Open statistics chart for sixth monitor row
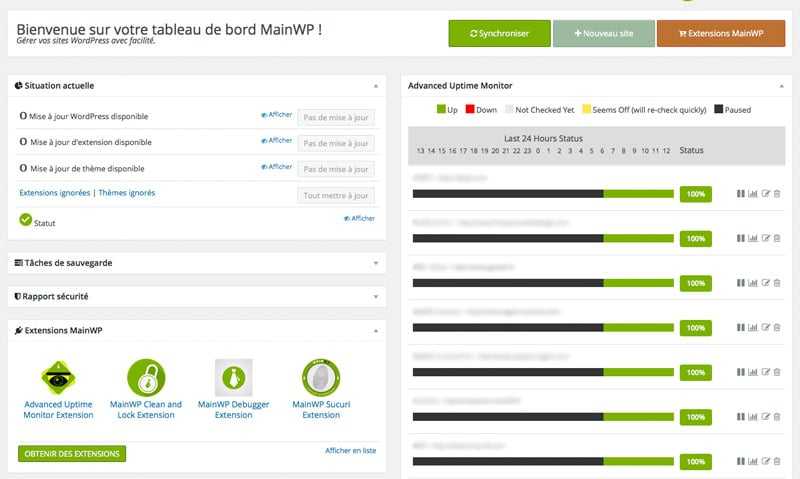 pyautogui.click(x=753, y=417)
